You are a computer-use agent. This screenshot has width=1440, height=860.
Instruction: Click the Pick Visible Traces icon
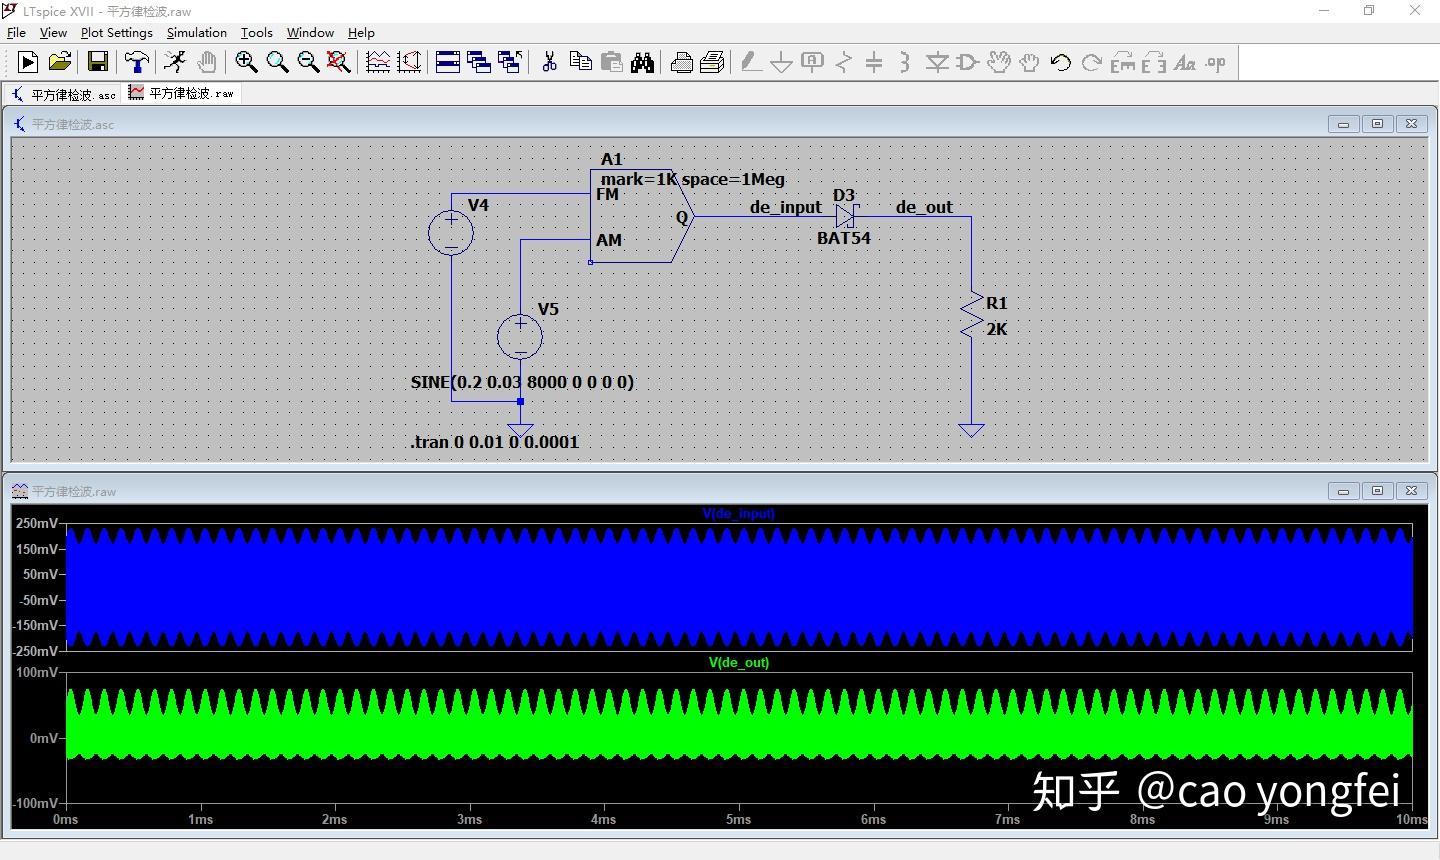click(409, 62)
